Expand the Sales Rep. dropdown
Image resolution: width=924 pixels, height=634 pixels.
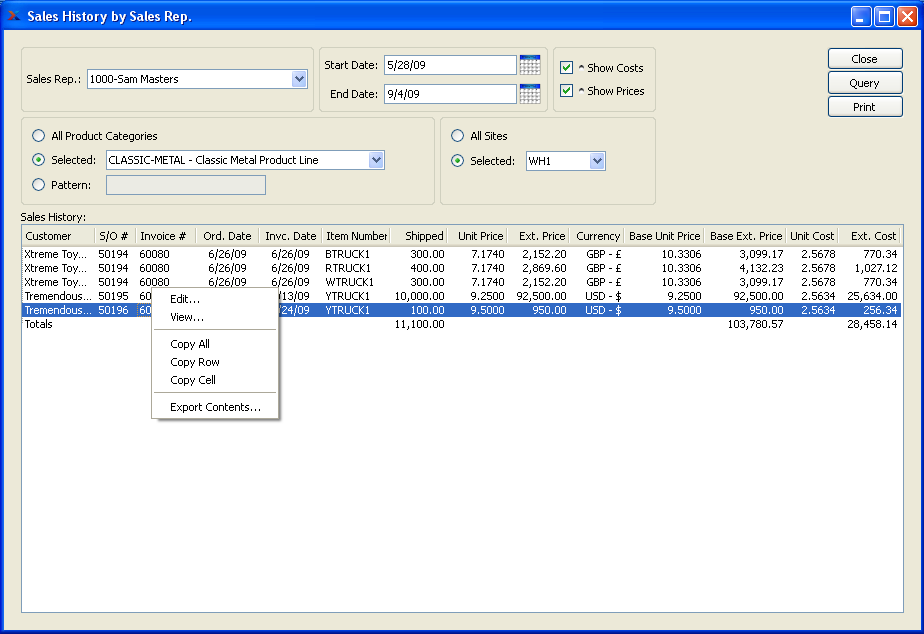tap(298, 79)
